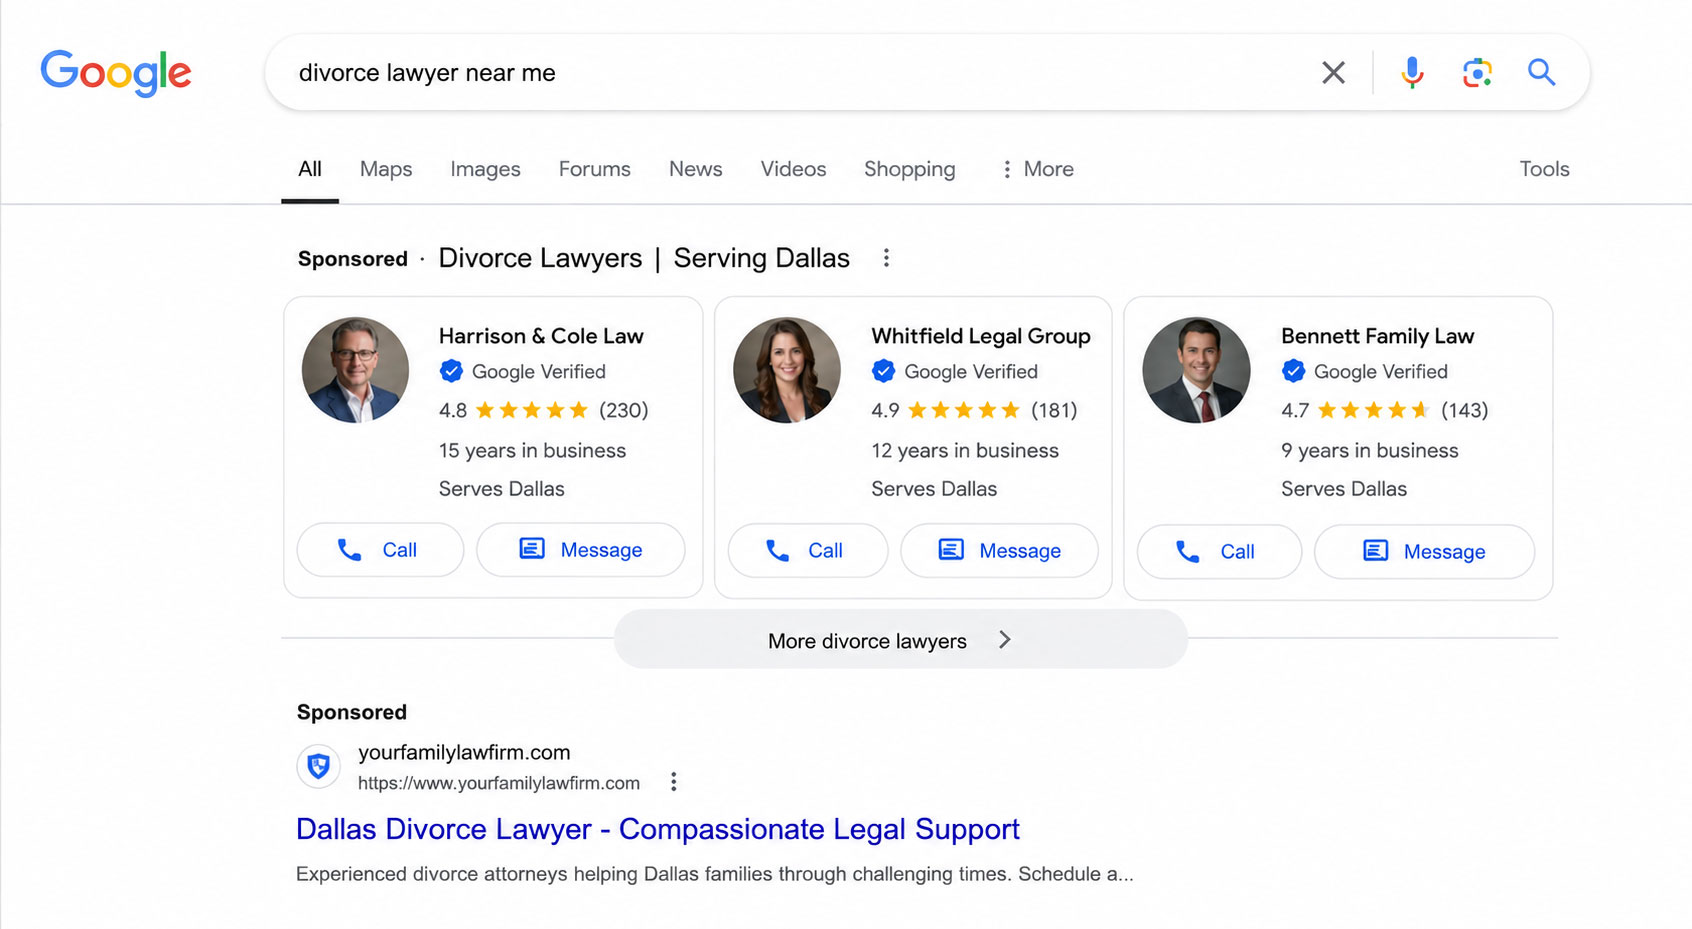Image resolution: width=1692 pixels, height=929 pixels.
Task: Open the Forums tab
Action: [x=595, y=169]
